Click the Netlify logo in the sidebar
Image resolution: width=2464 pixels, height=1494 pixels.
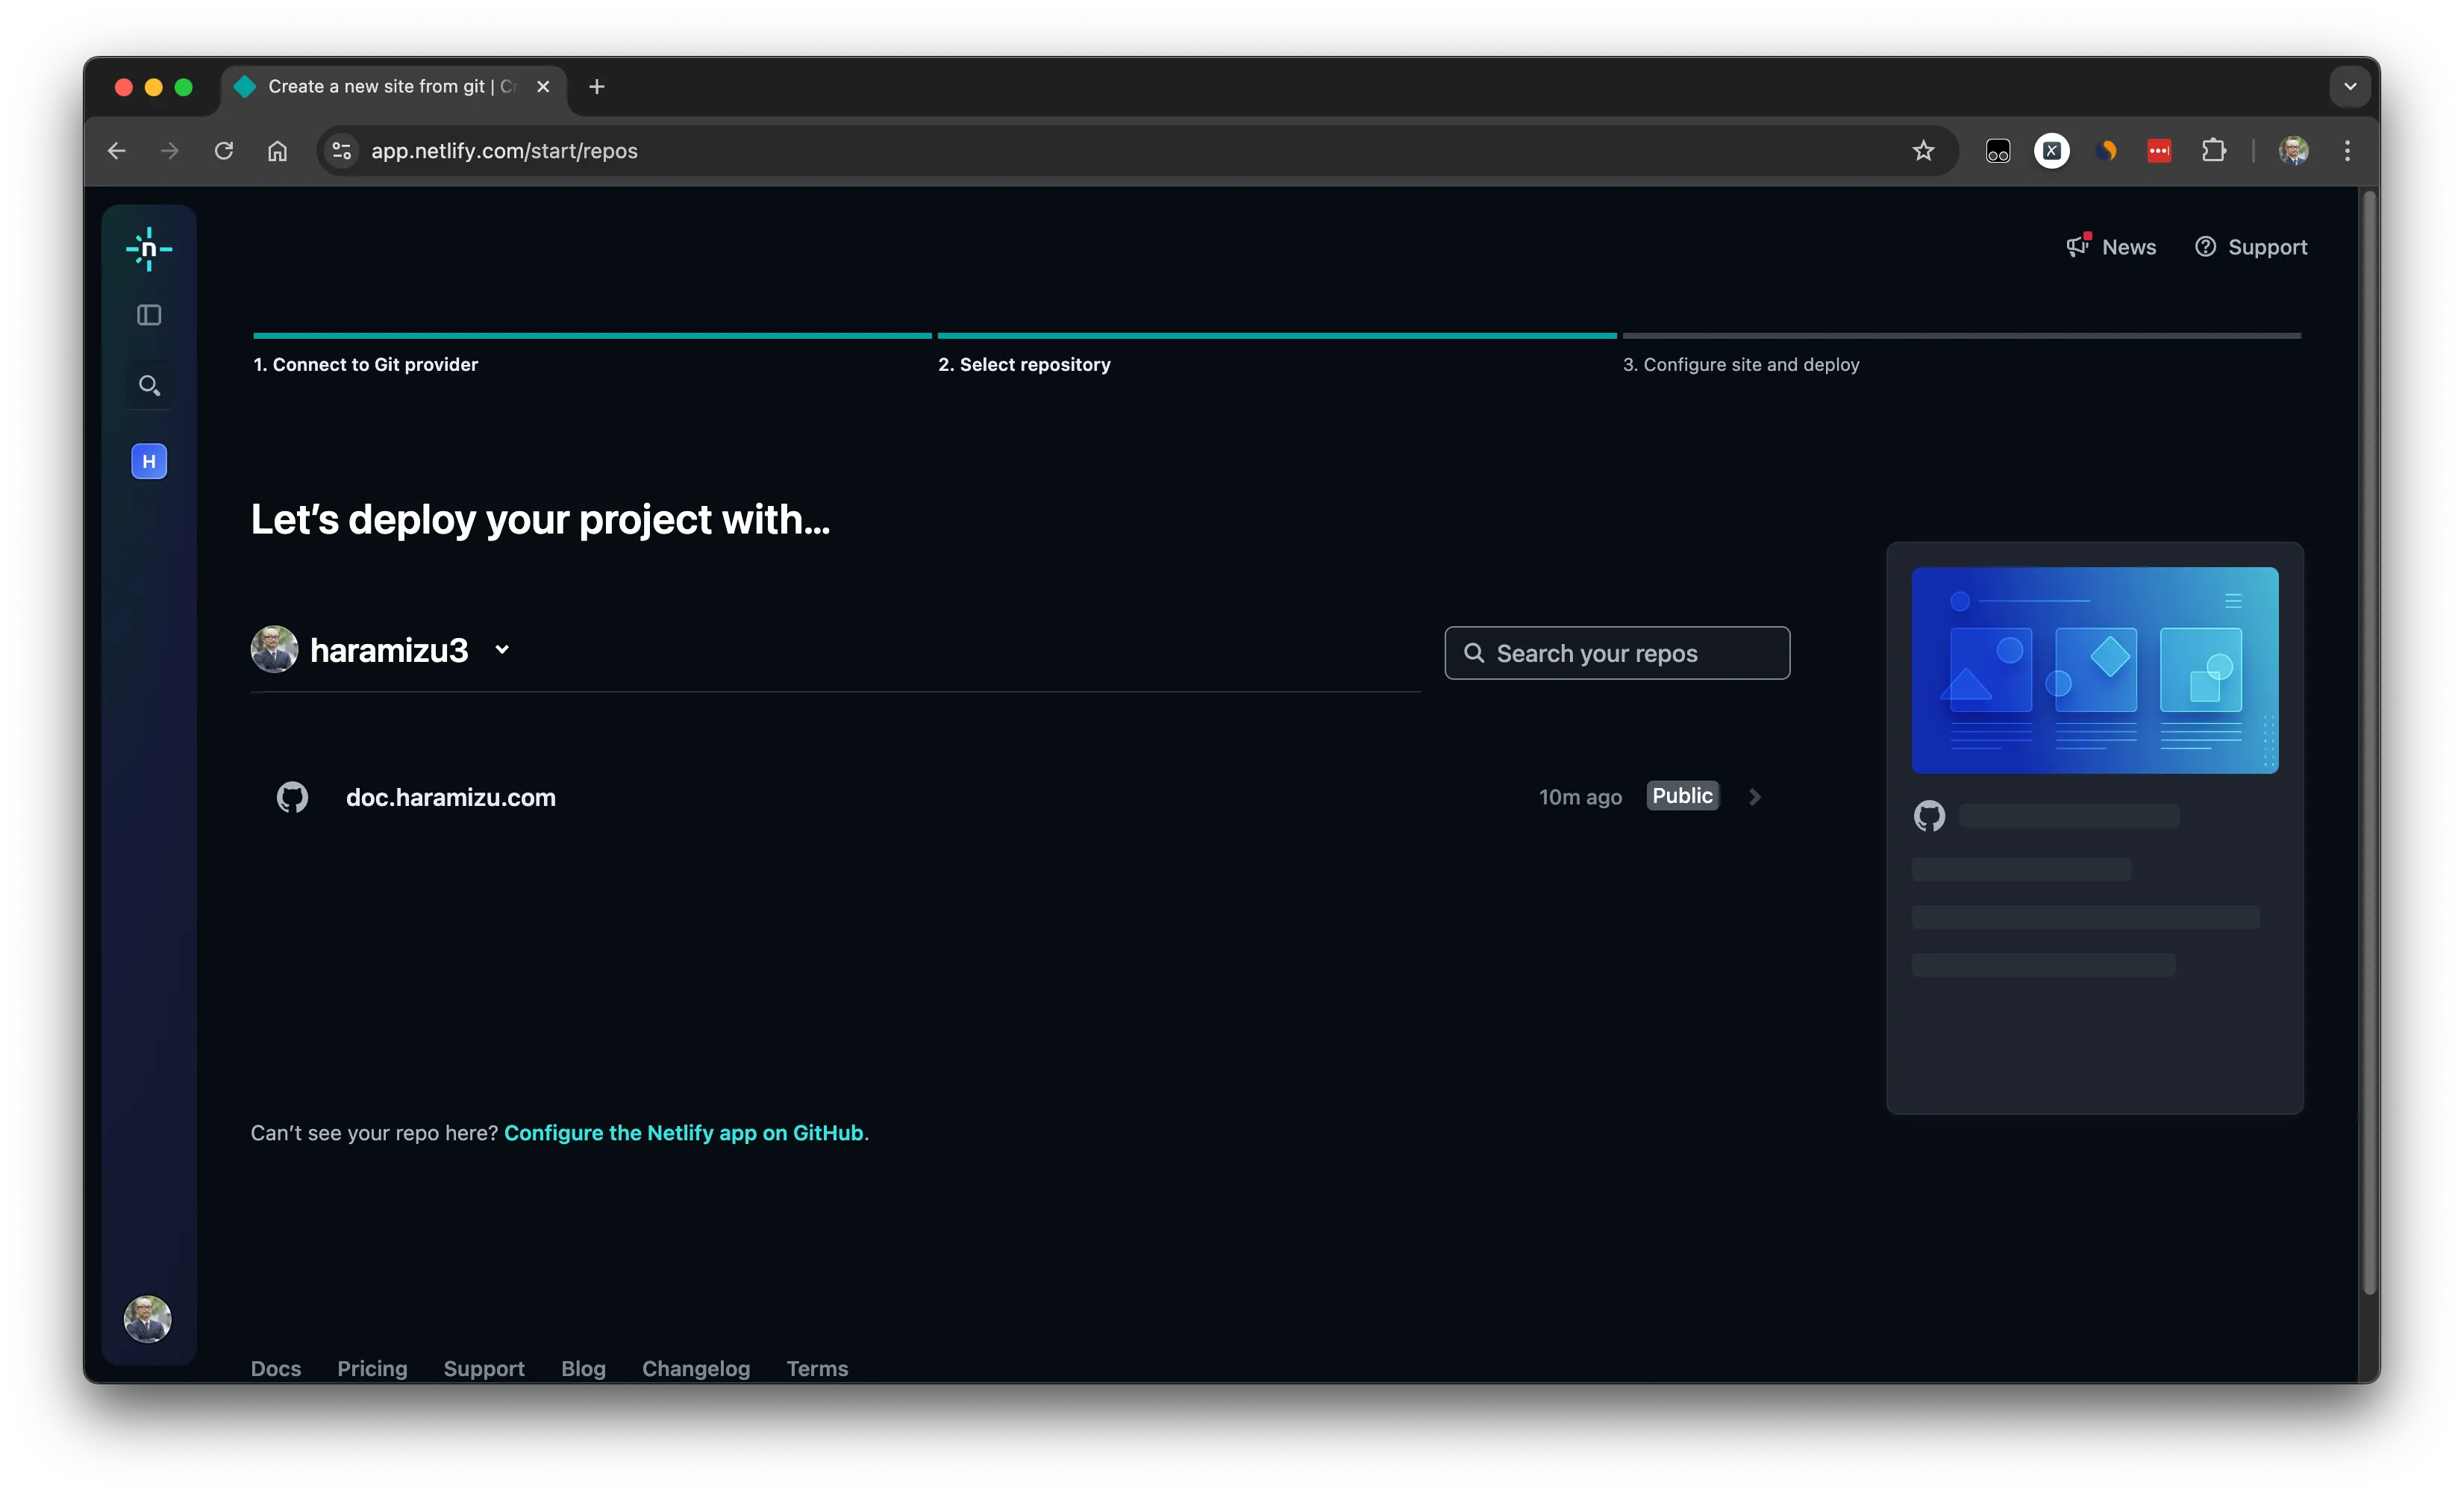[x=148, y=246]
